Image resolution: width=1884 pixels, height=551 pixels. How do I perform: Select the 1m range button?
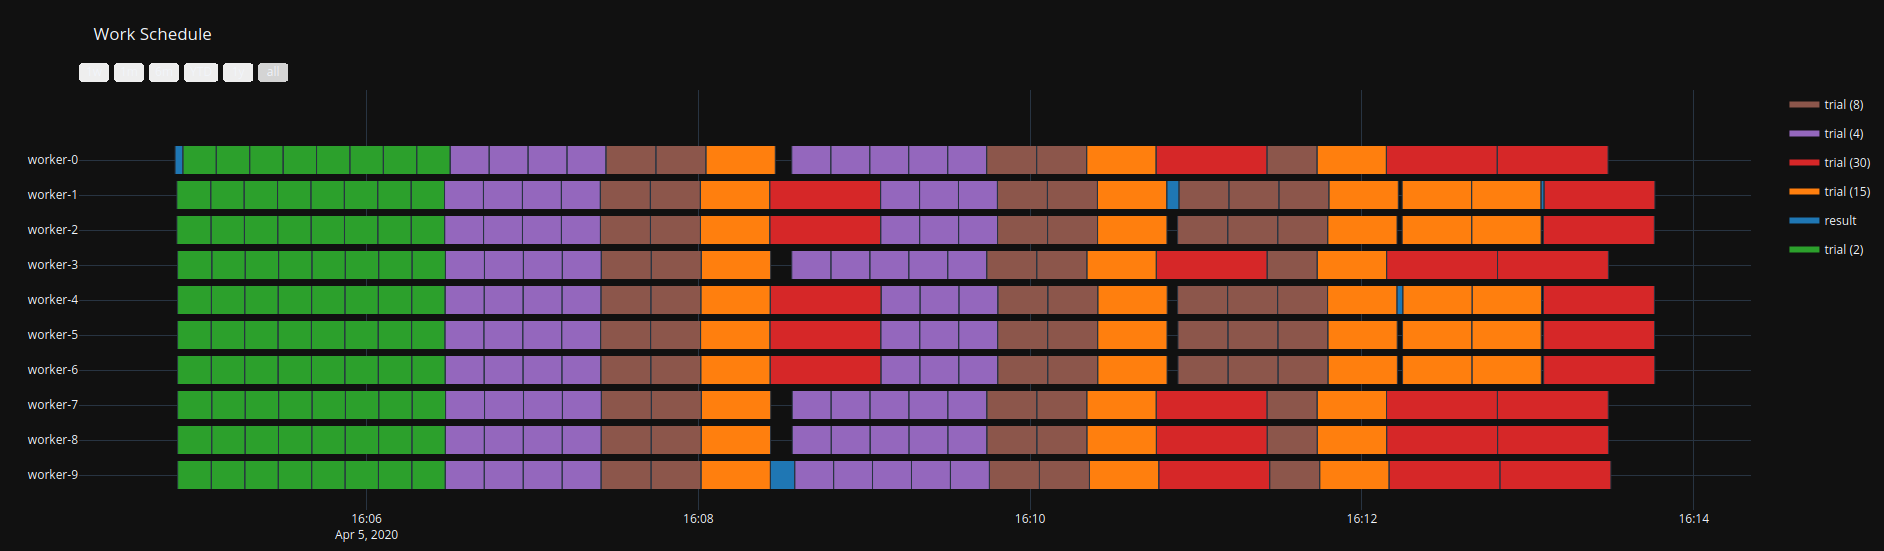pos(129,72)
